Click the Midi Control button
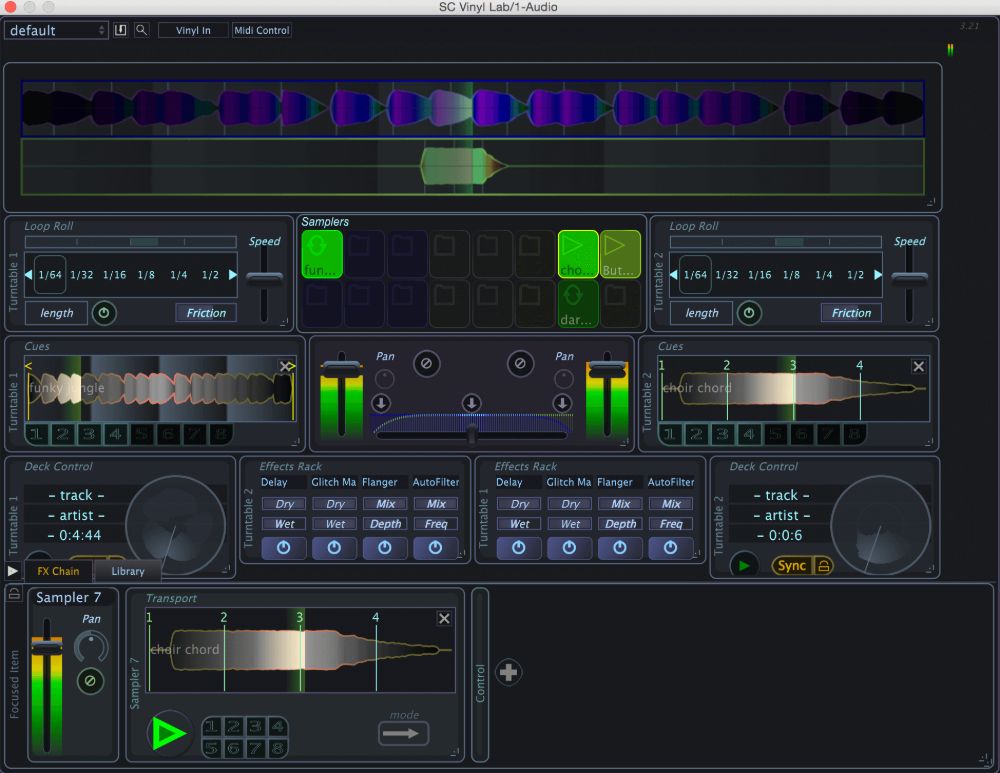 coord(261,30)
